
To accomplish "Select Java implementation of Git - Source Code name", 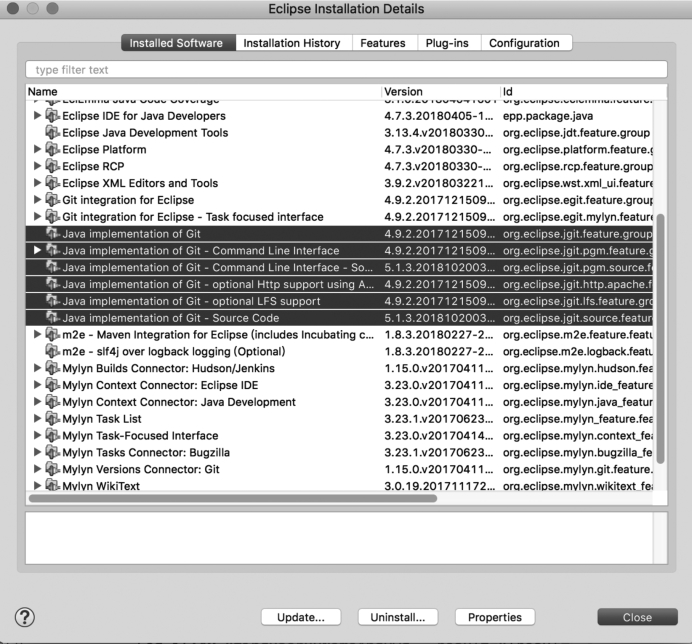I will coord(171,318).
